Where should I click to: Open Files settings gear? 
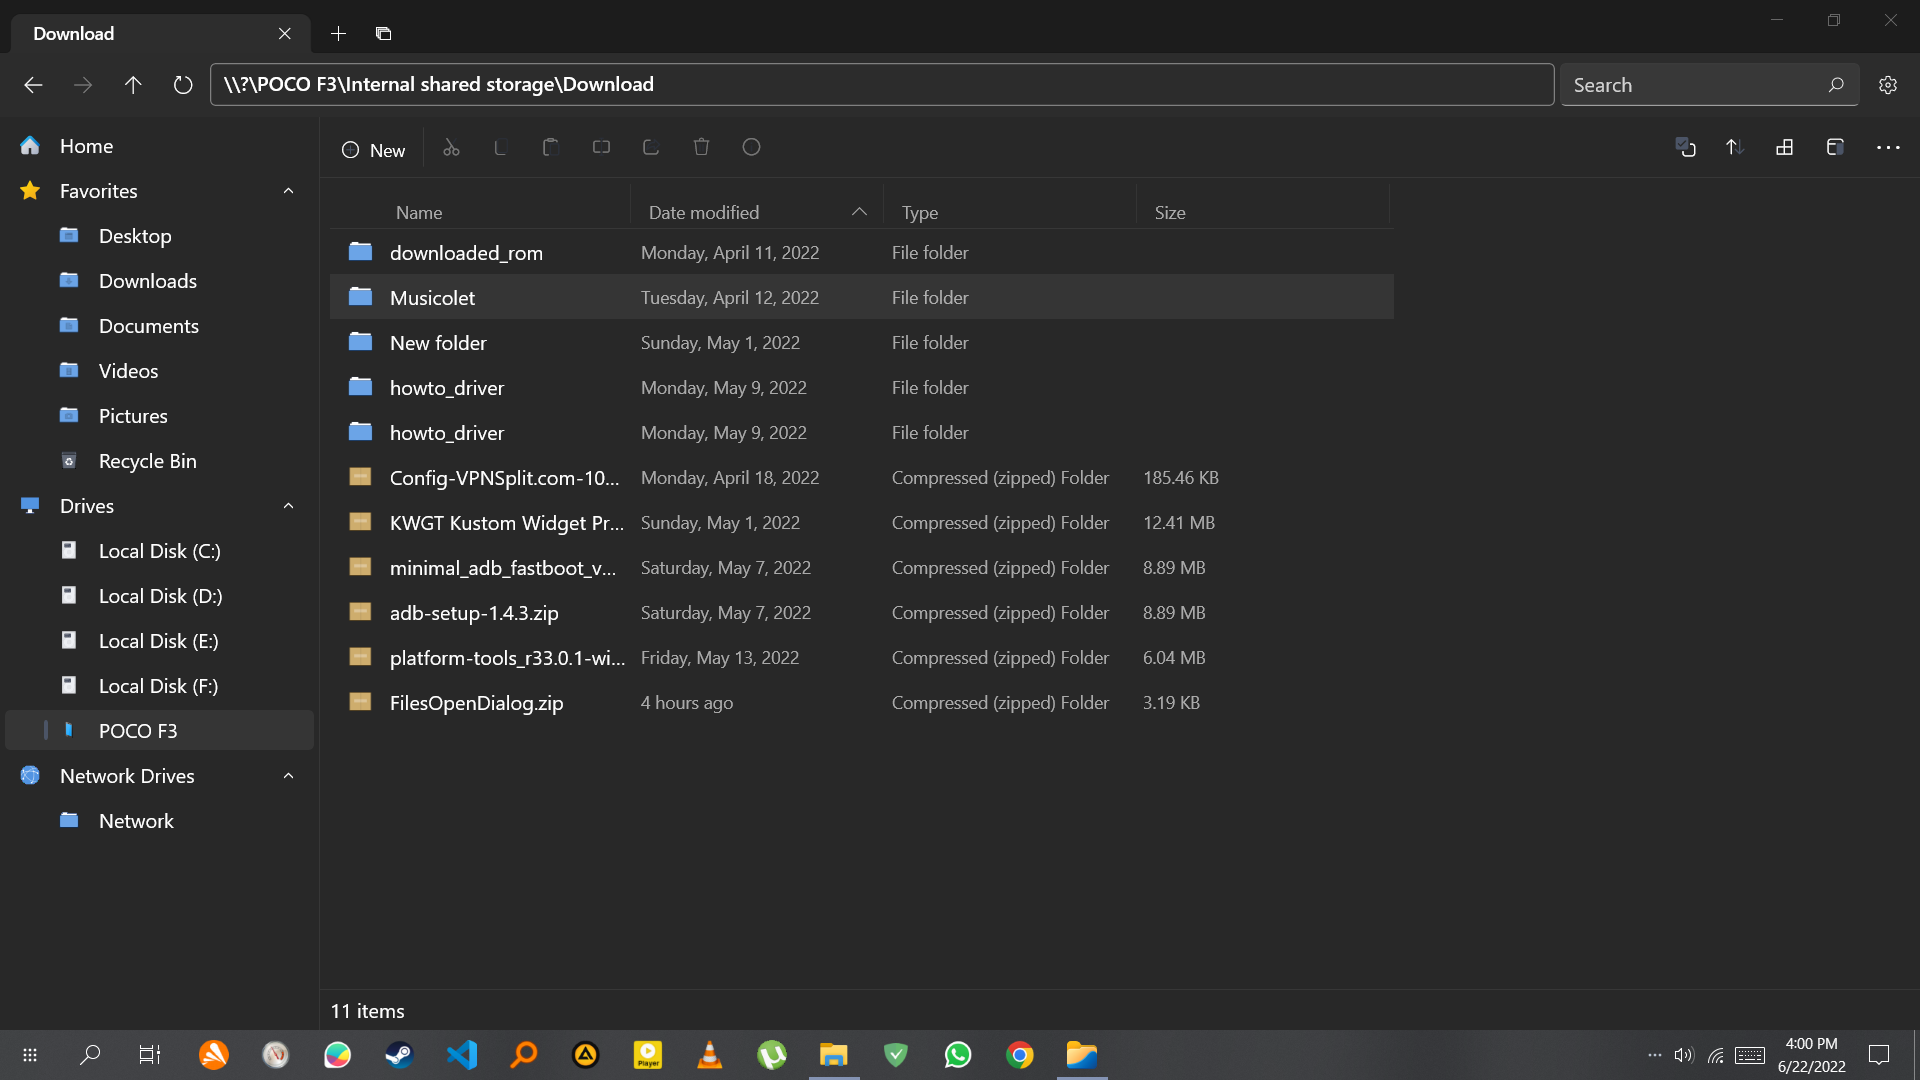(1887, 85)
